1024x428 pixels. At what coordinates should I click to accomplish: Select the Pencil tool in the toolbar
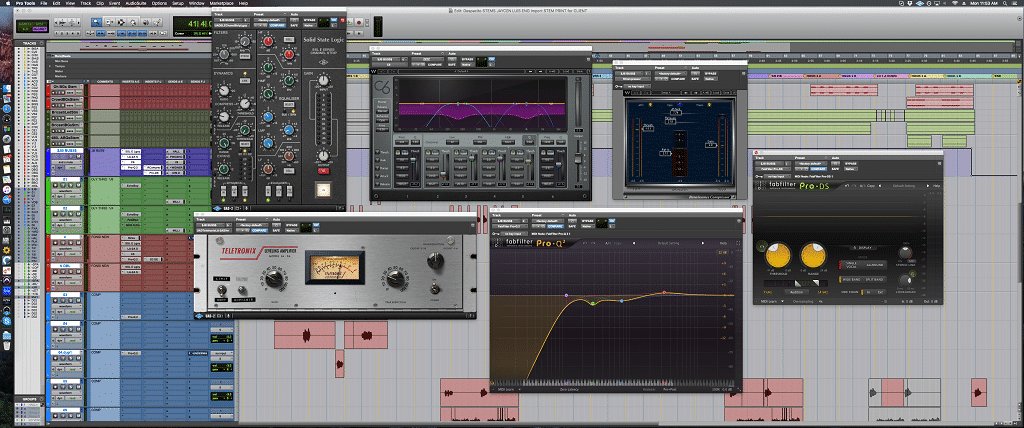[x=157, y=22]
